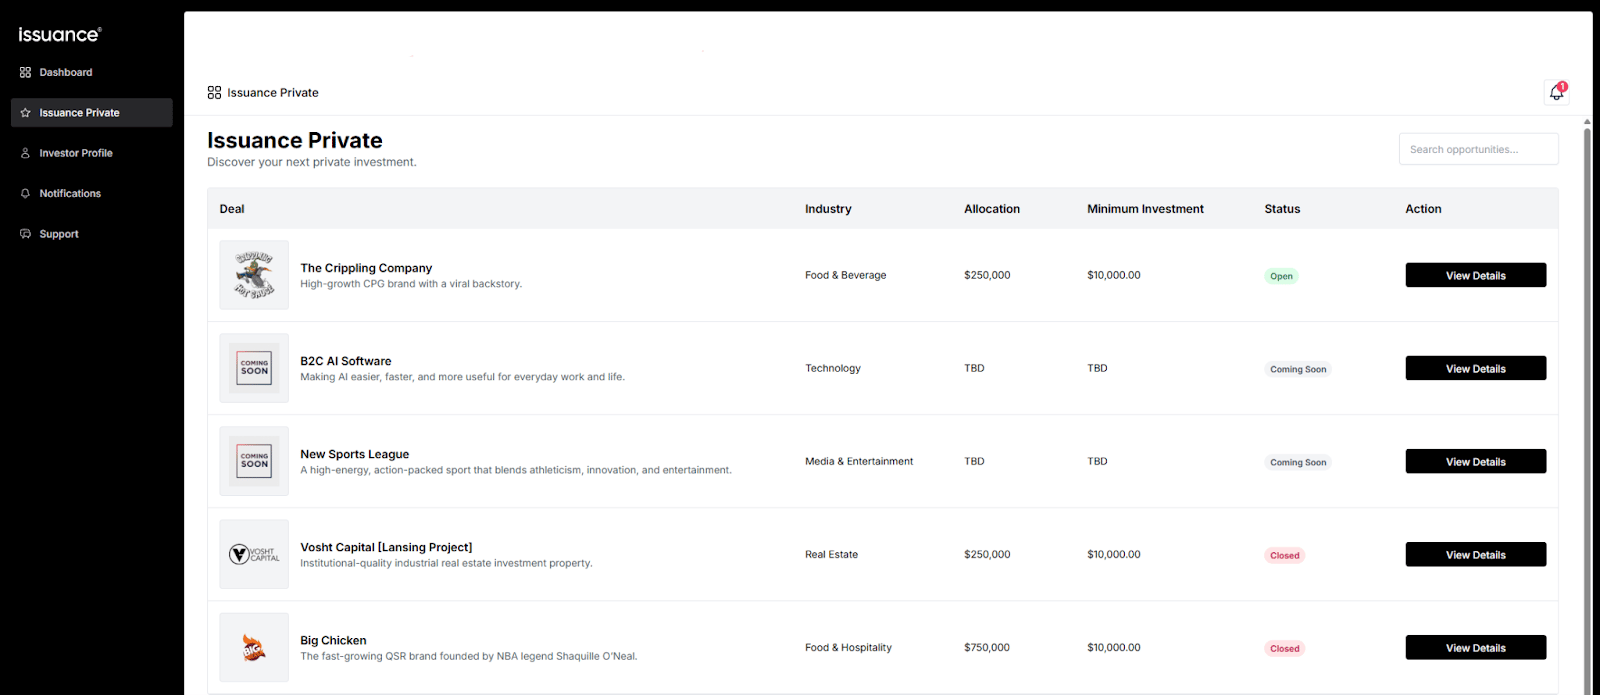1600x695 pixels.
Task: Click the Allocation column header
Action: point(992,209)
